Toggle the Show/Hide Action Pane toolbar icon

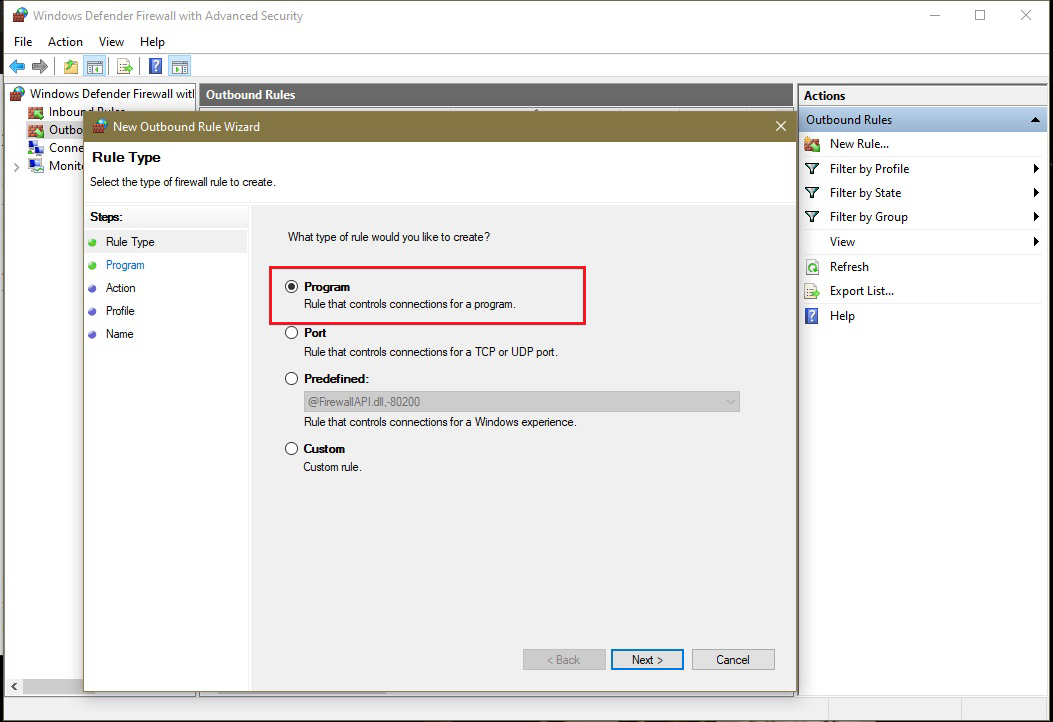[x=180, y=66]
